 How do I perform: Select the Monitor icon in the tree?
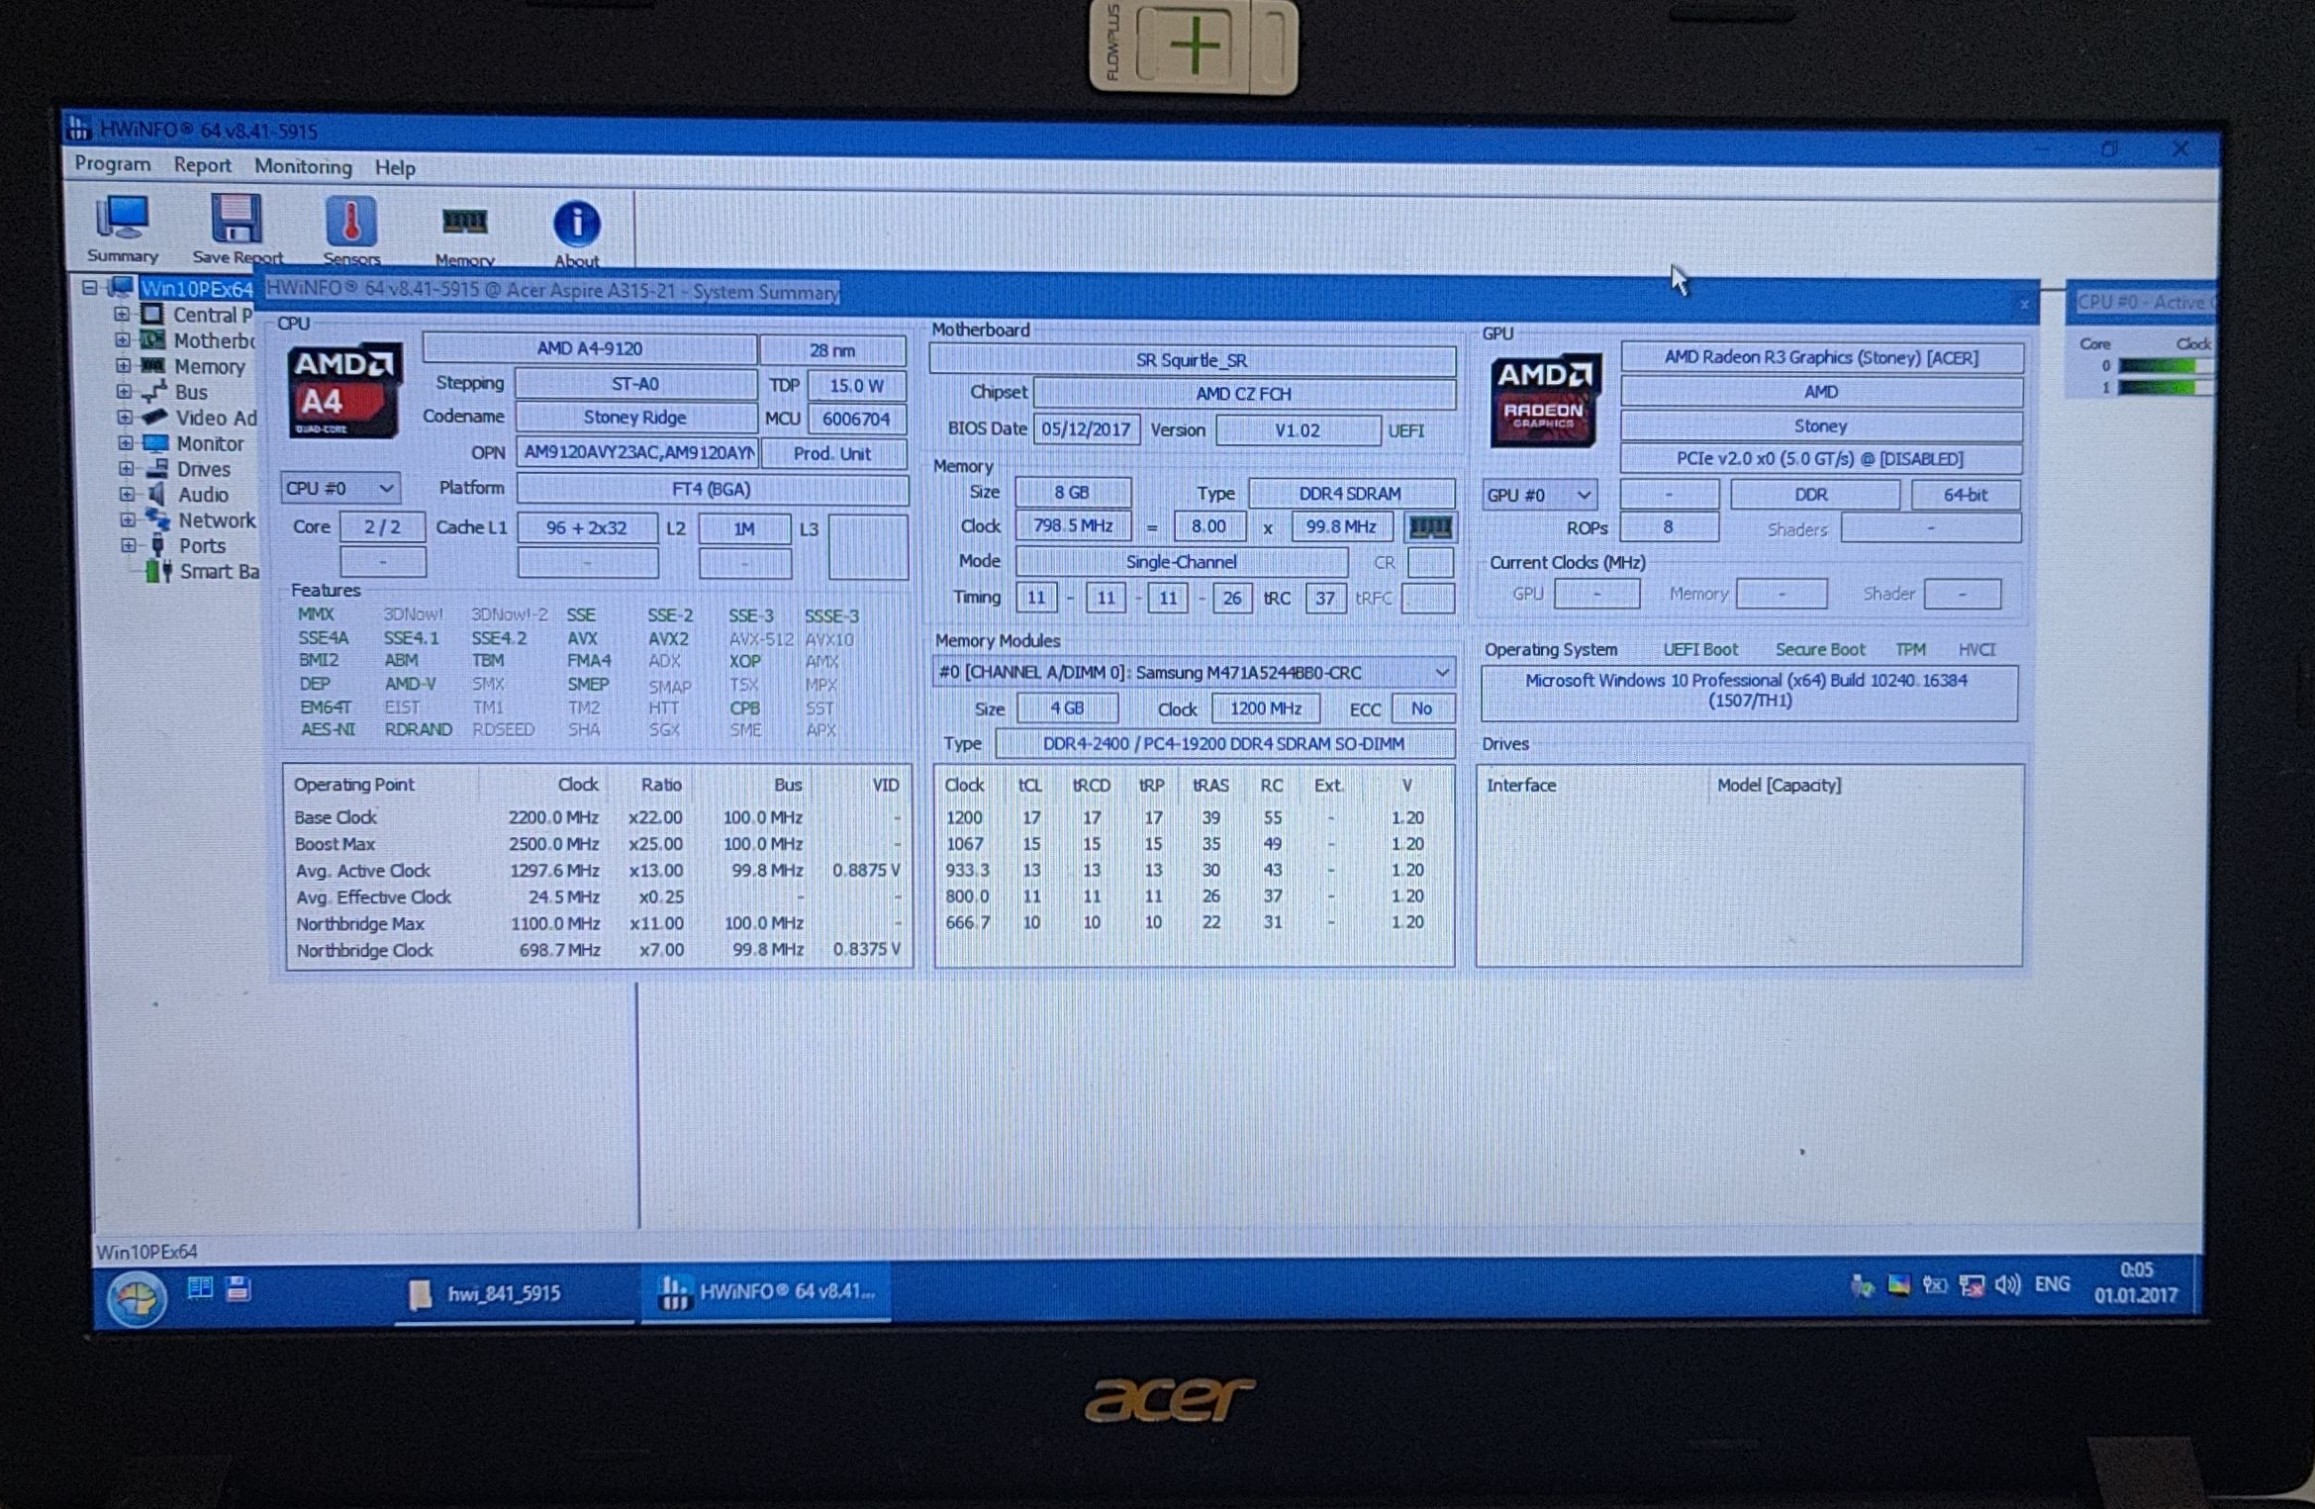coord(155,443)
